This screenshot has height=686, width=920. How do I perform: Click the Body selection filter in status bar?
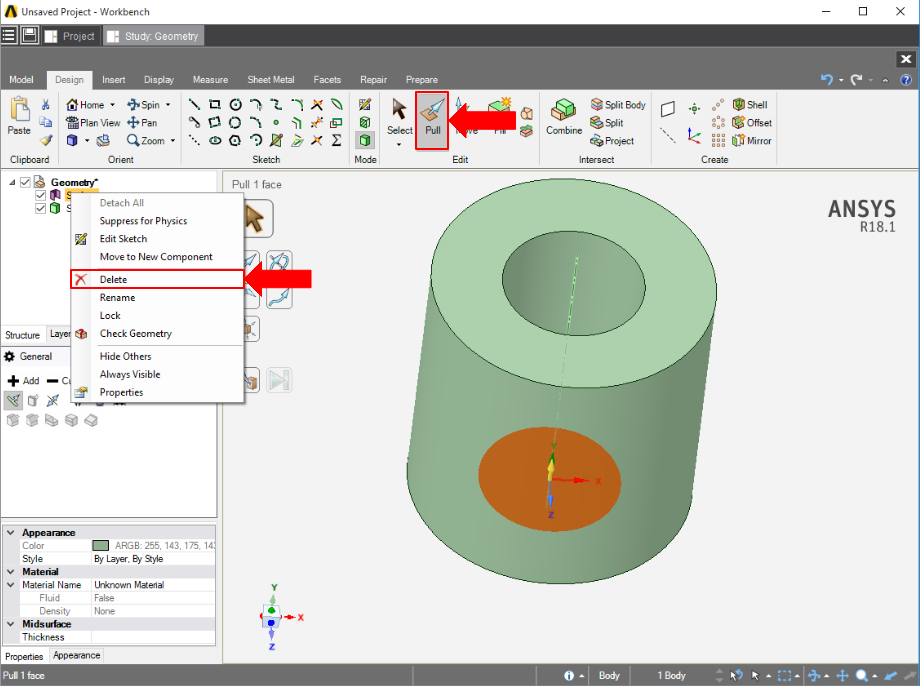coord(609,675)
